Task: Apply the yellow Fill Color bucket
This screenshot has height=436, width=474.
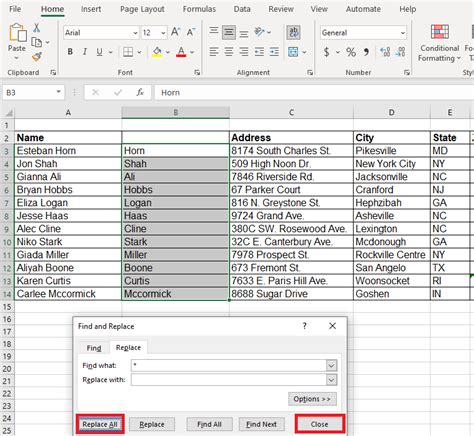Action: pos(157,52)
